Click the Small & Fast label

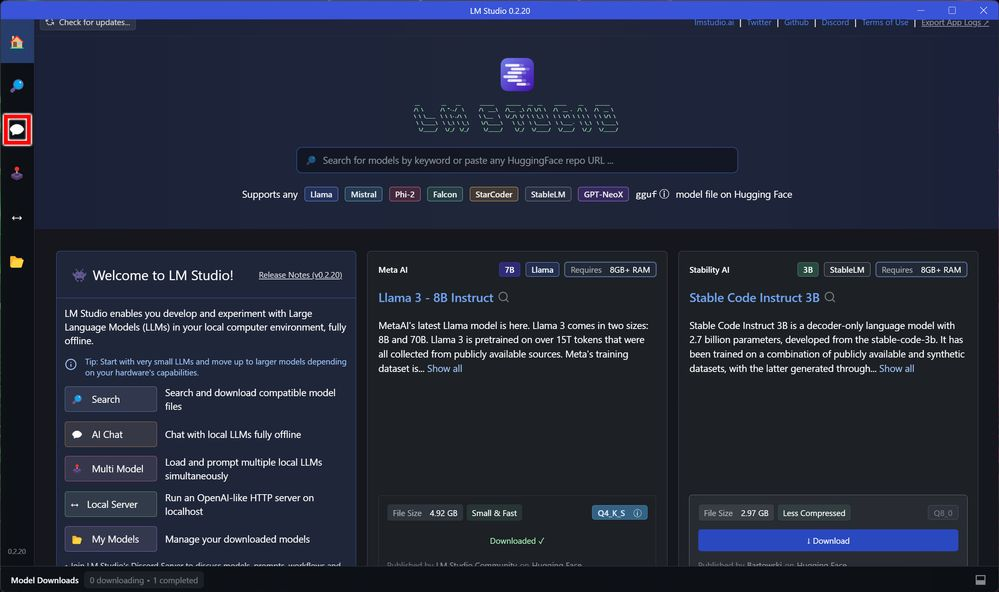point(494,513)
